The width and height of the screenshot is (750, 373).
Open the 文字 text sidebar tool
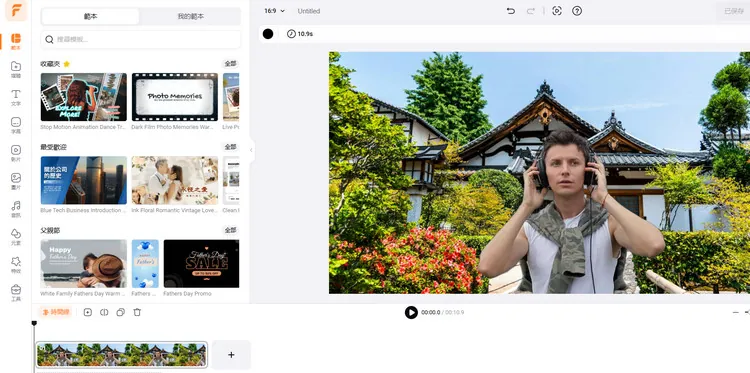(16, 97)
